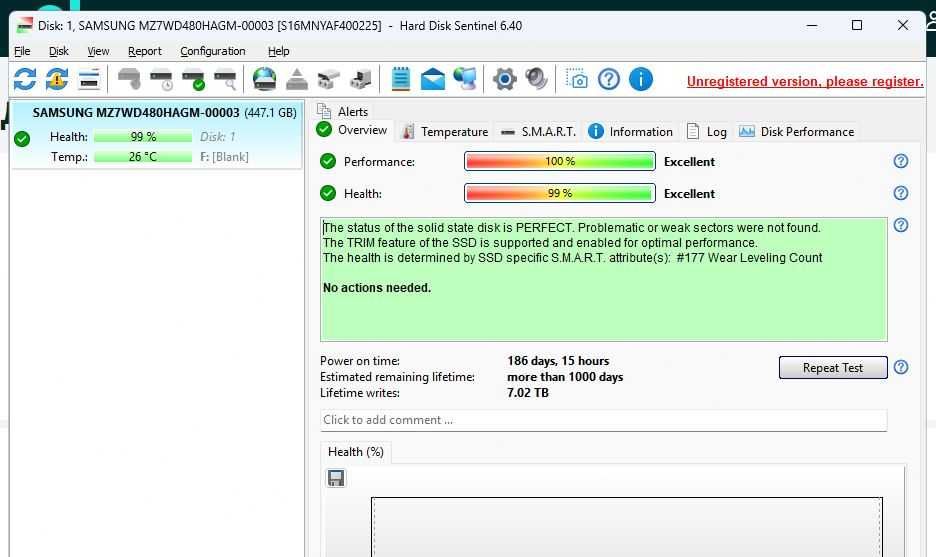The width and height of the screenshot is (936, 557).
Task: Open the File menu
Action: click(22, 51)
